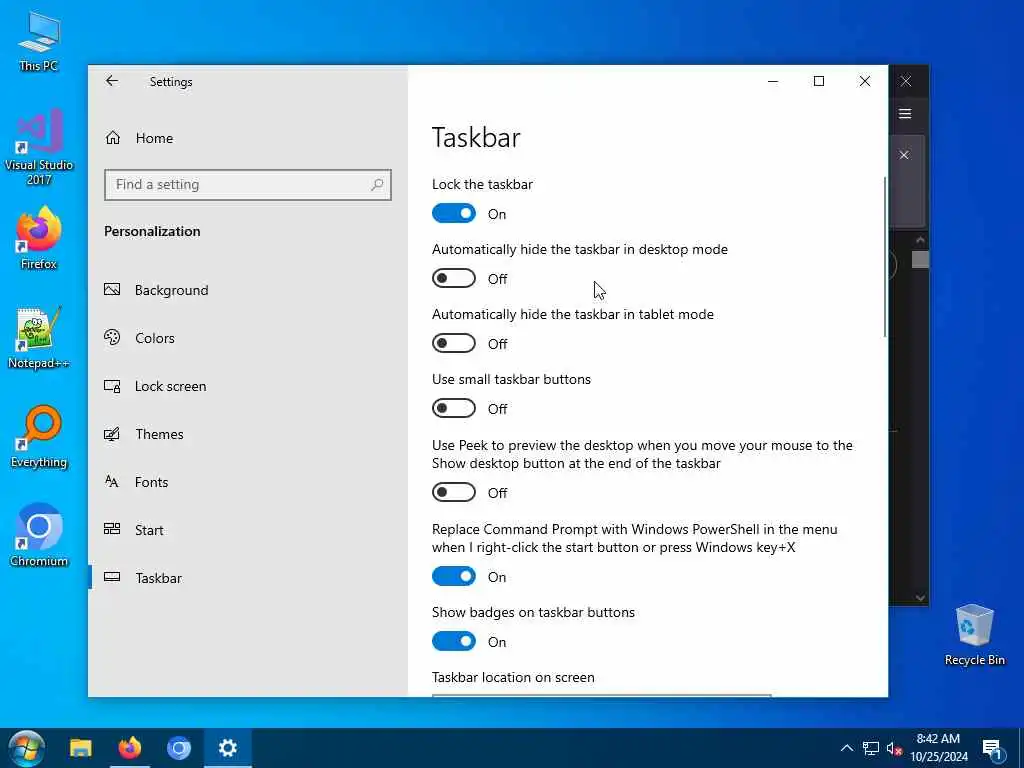Click into the Find a setting search box
The image size is (1024, 768).
coord(248,185)
